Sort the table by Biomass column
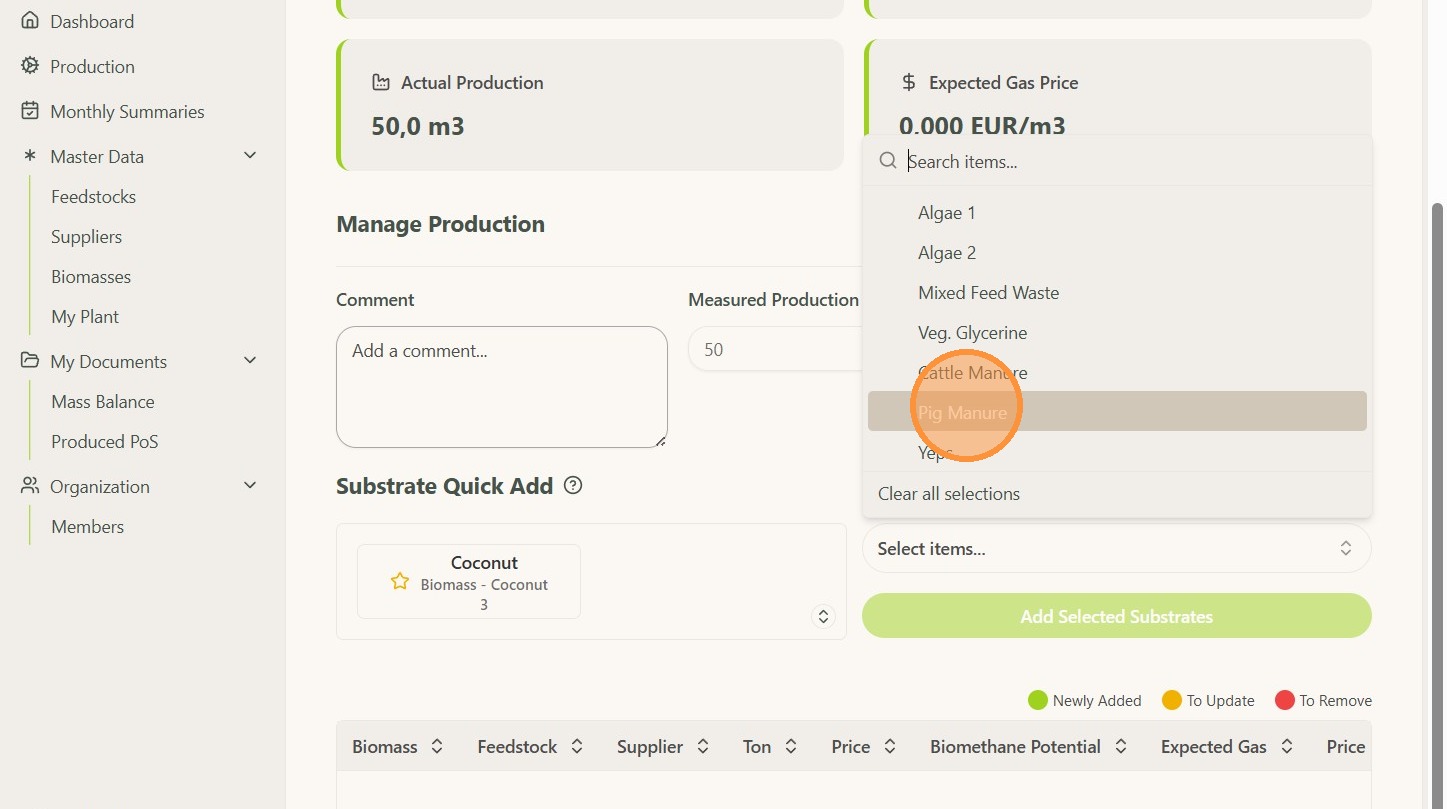The width and height of the screenshot is (1447, 809). (x=437, y=747)
